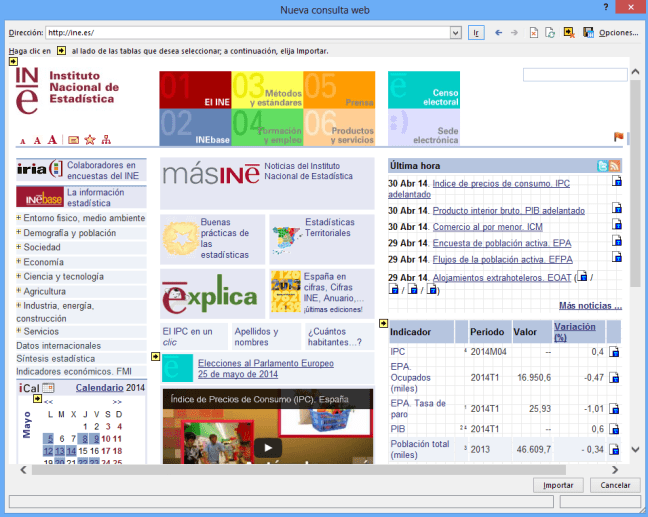Open the 05 Prensa menu tile

click(339, 90)
